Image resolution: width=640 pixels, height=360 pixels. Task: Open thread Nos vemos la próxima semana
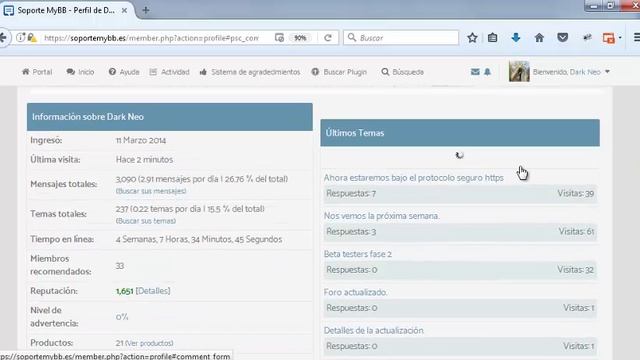(x=382, y=216)
